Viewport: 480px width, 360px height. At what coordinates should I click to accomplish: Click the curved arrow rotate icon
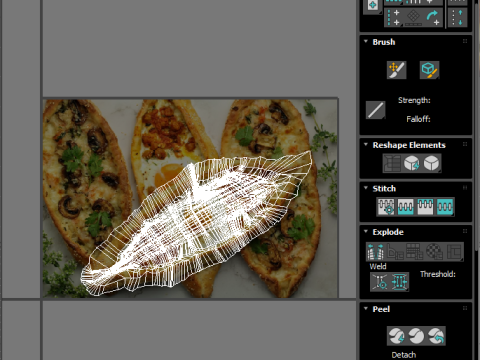click(433, 17)
